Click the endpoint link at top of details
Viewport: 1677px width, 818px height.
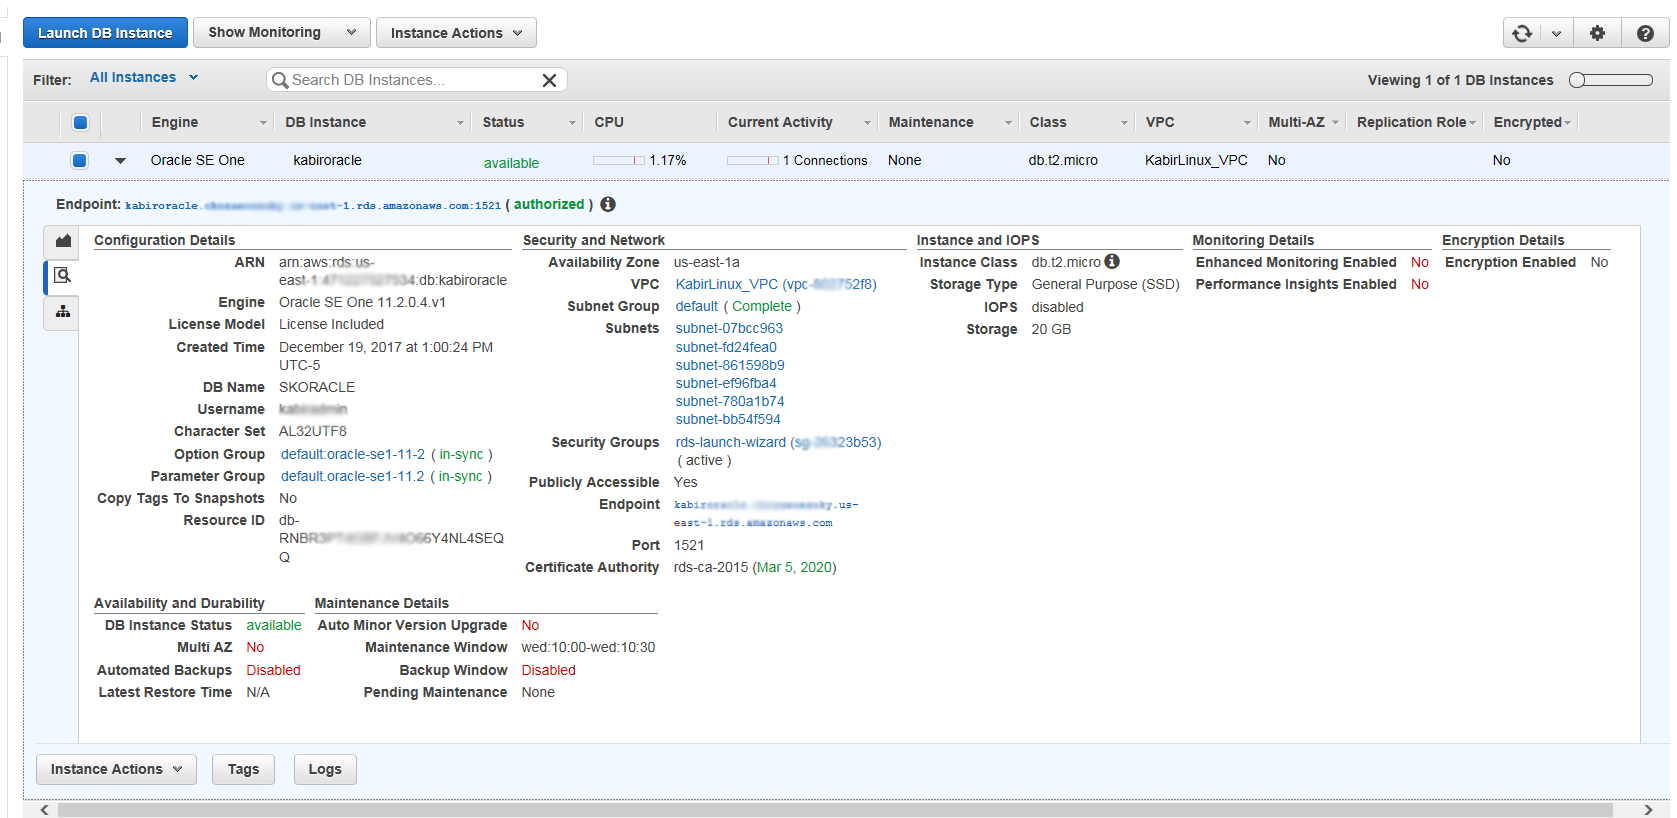coord(313,205)
